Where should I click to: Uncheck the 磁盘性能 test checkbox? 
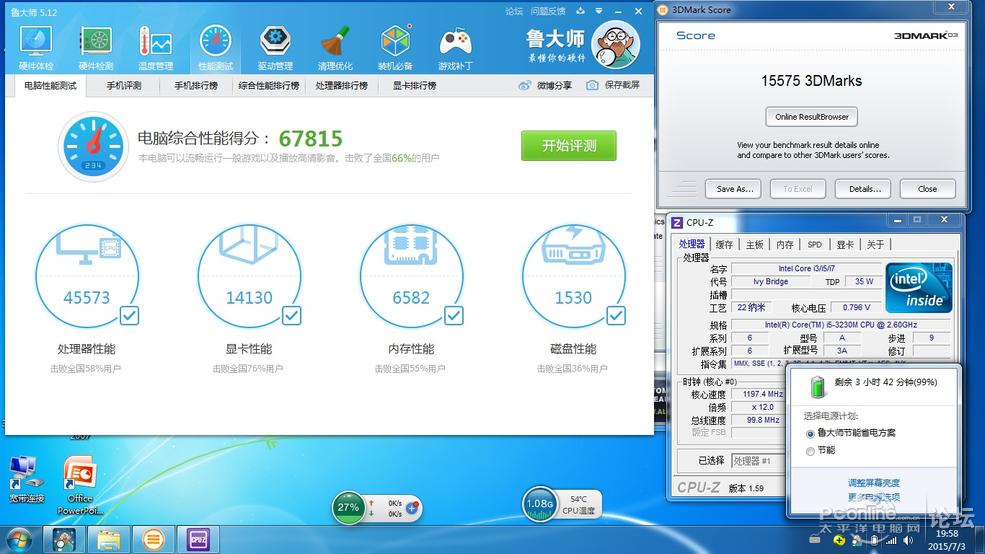click(x=616, y=315)
